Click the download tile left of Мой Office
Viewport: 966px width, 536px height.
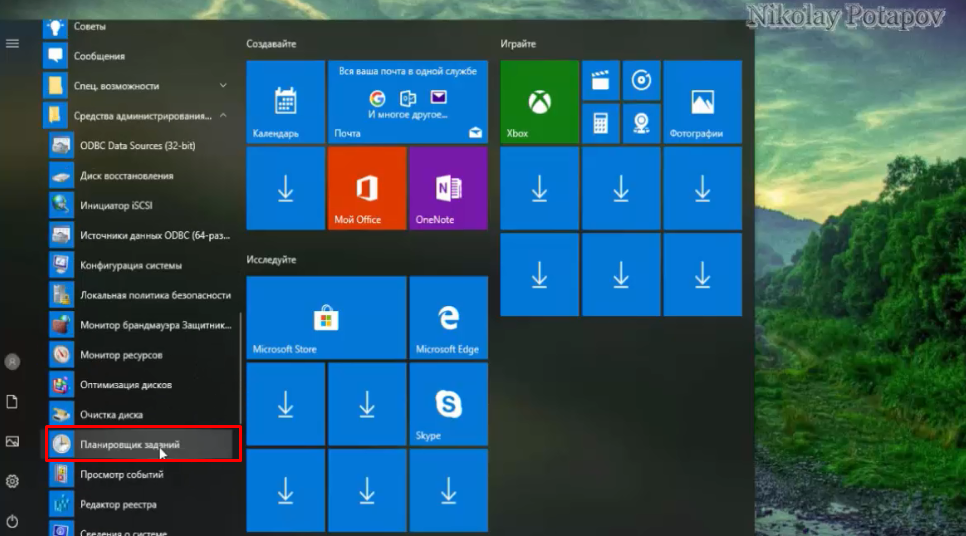285,189
